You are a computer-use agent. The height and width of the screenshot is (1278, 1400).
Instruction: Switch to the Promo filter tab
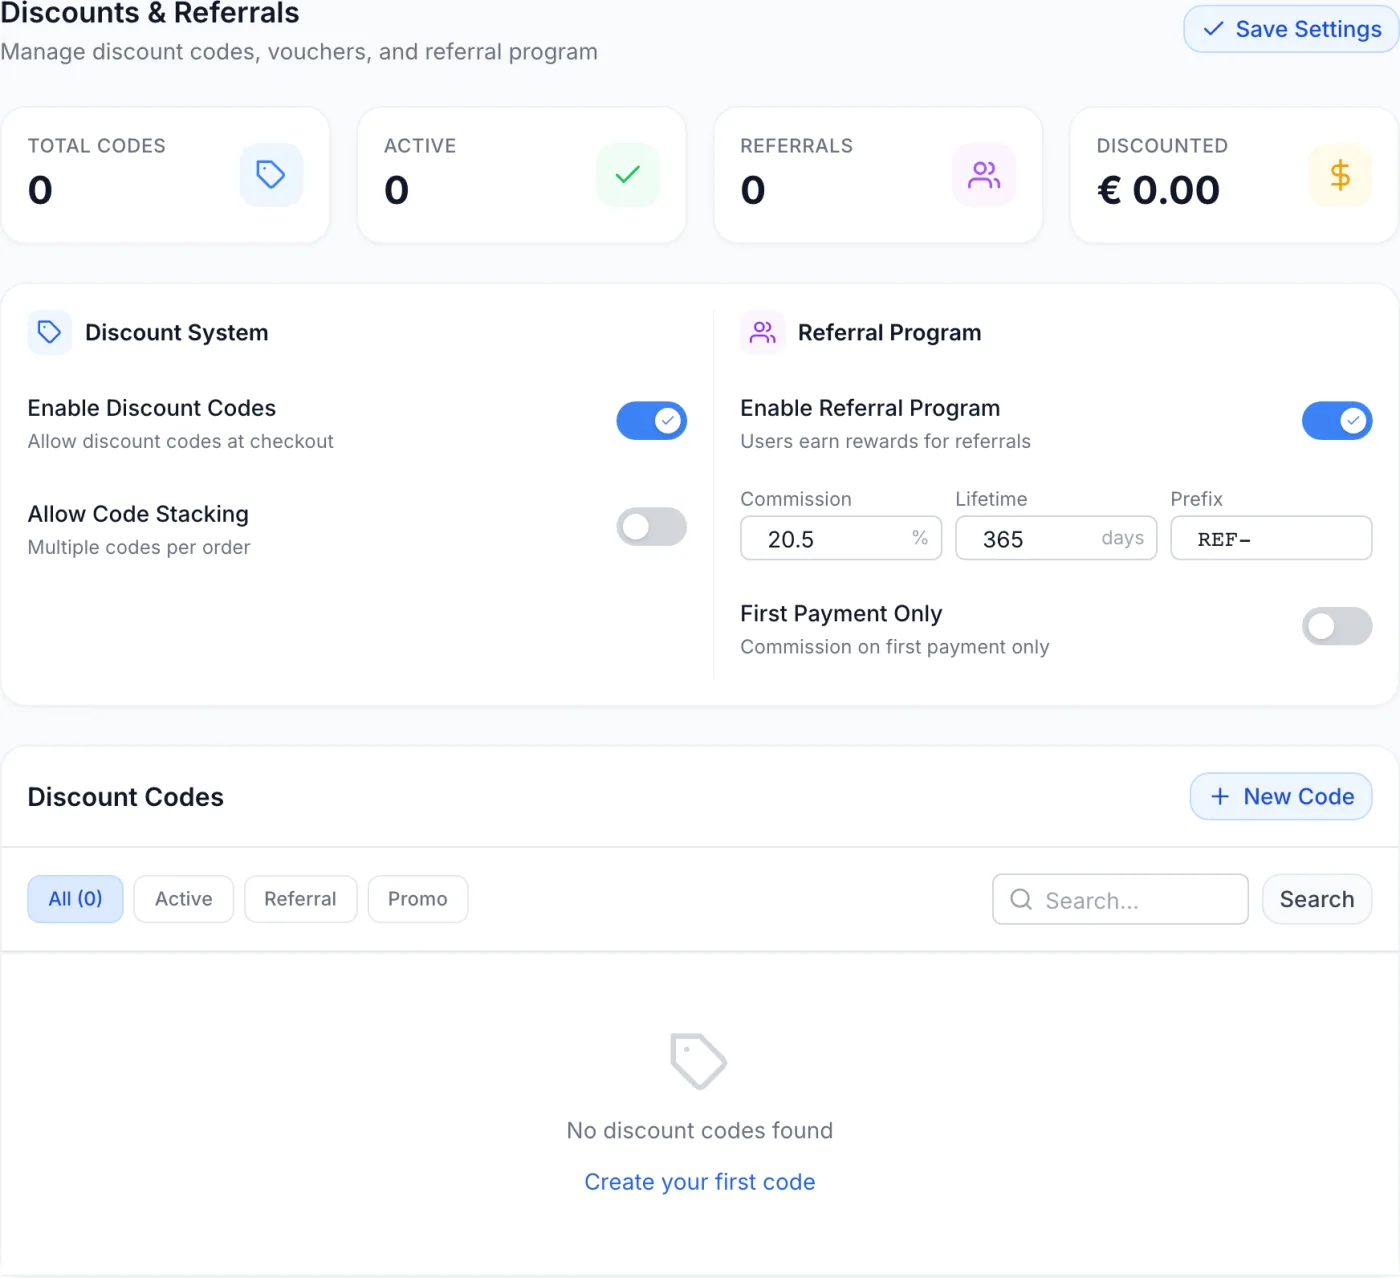pos(418,899)
